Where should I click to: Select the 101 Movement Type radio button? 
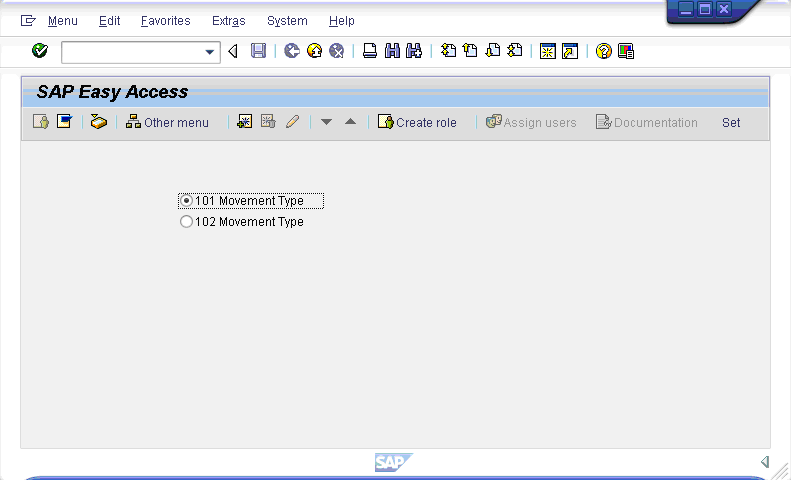[186, 201]
